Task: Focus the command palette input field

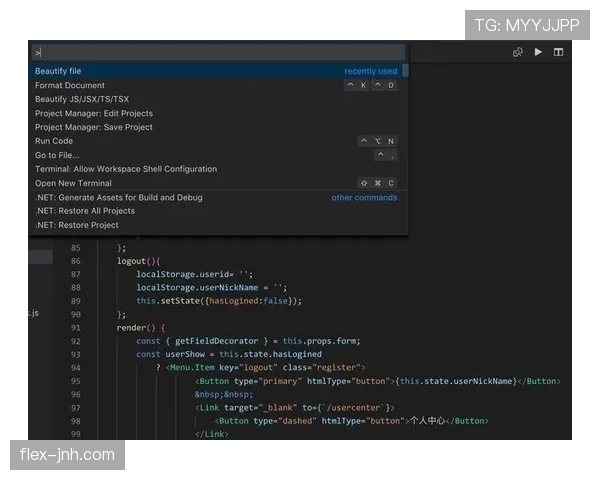Action: click(216, 52)
